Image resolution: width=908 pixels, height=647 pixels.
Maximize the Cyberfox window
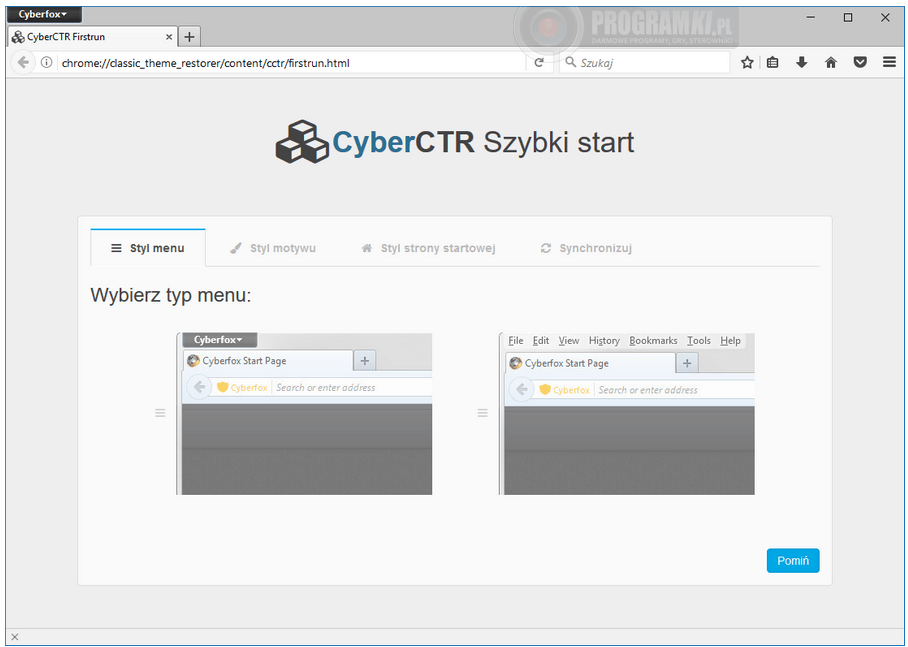tap(848, 17)
